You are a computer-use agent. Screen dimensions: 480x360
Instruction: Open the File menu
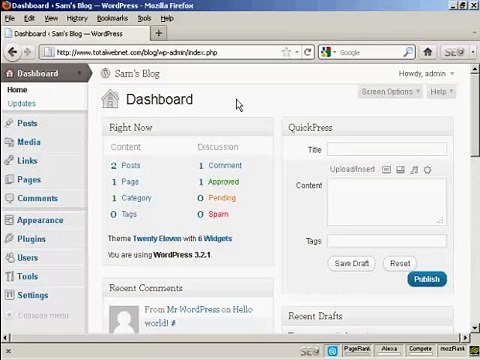[10, 18]
